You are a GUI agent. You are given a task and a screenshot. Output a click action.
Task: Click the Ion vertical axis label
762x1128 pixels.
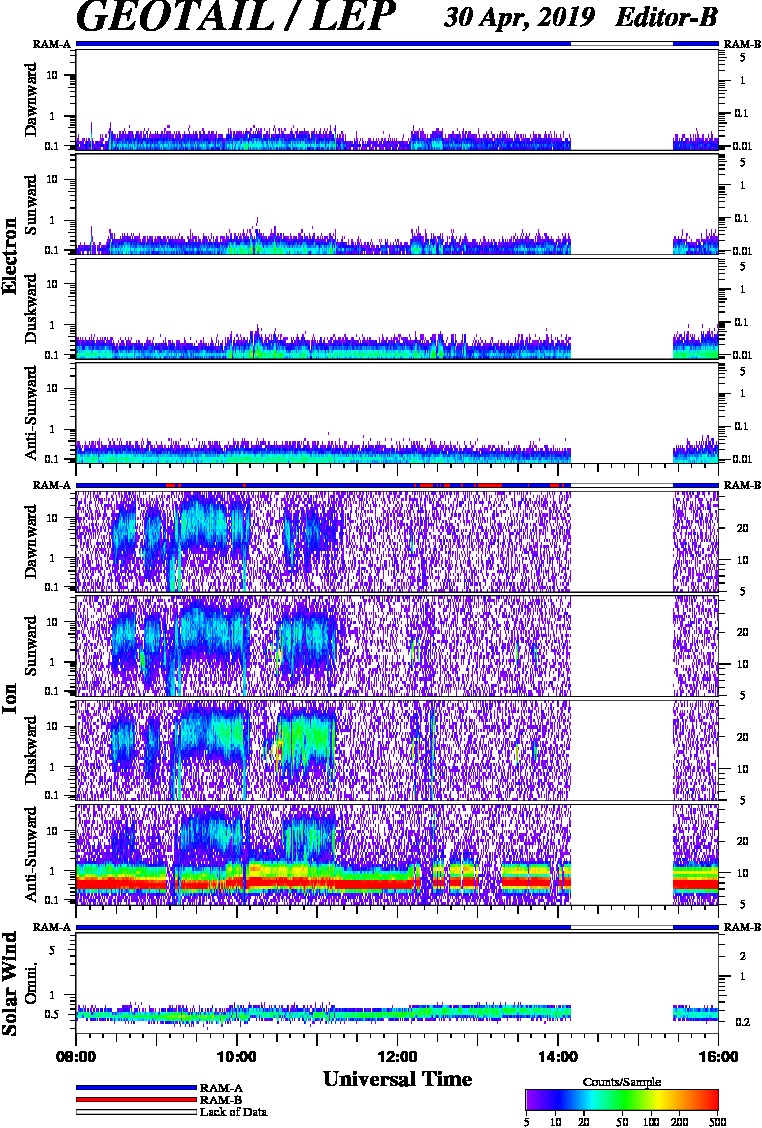[10, 698]
